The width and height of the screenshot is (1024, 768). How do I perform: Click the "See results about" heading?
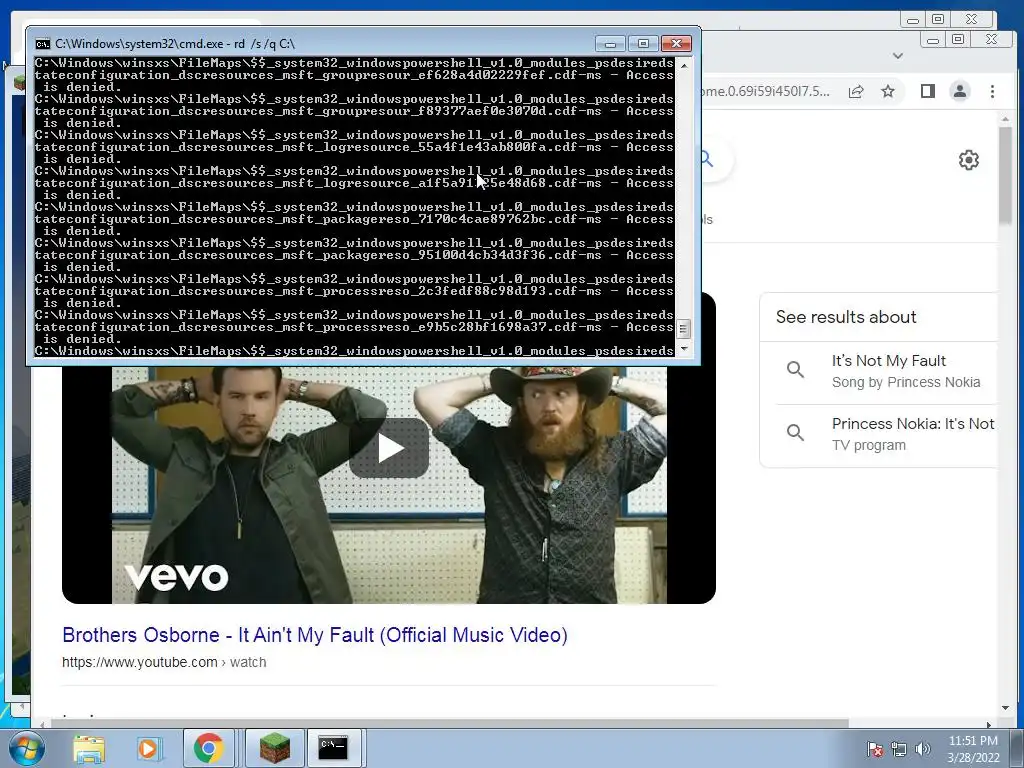click(846, 317)
